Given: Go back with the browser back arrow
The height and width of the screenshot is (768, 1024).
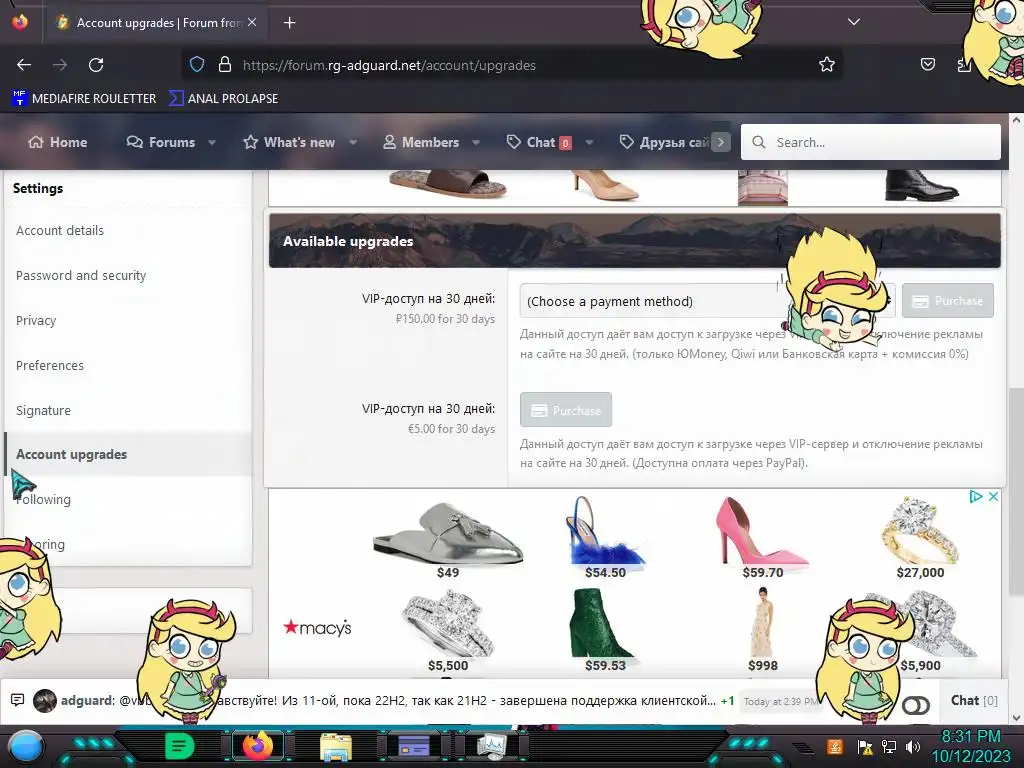Looking at the screenshot, I should click(x=24, y=65).
